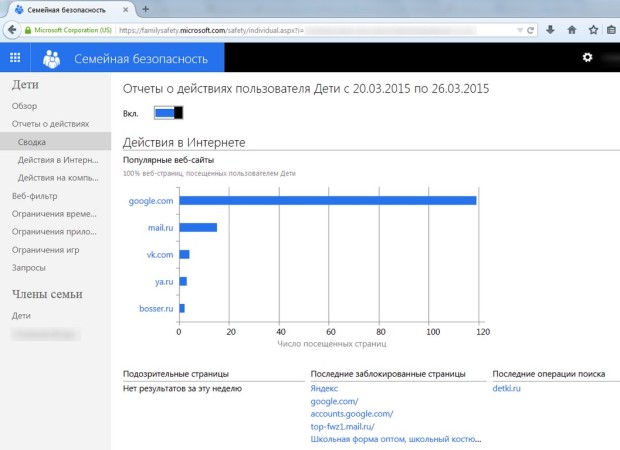Open the blocked top-fwz1.mail.ru/ link

pyautogui.click(x=342, y=427)
